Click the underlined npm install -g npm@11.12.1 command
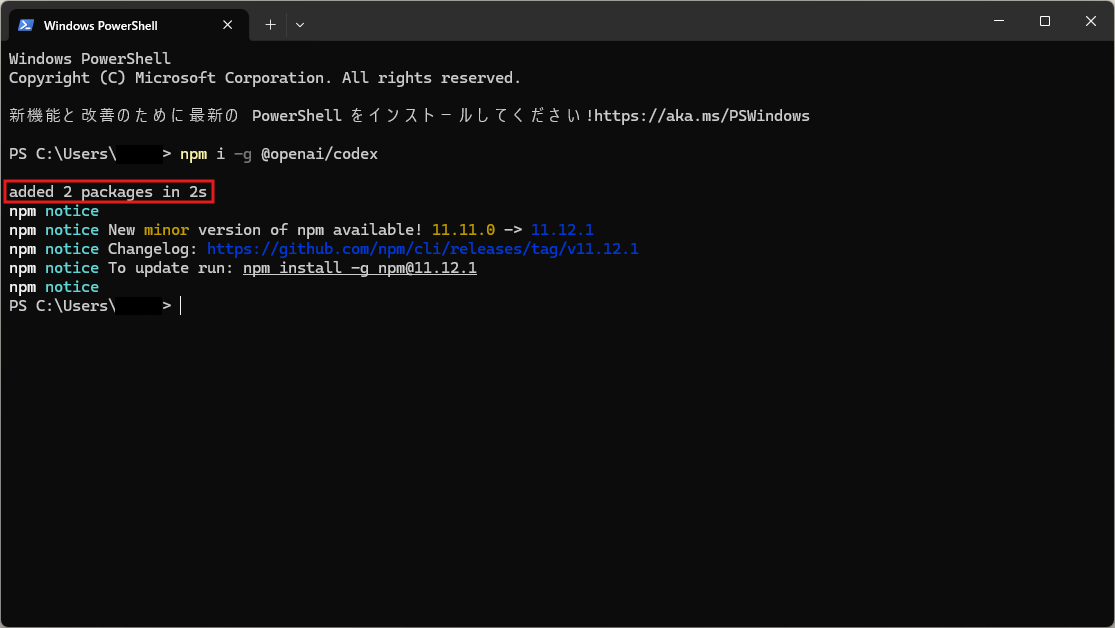This screenshot has width=1115, height=628. [x=359, y=268]
